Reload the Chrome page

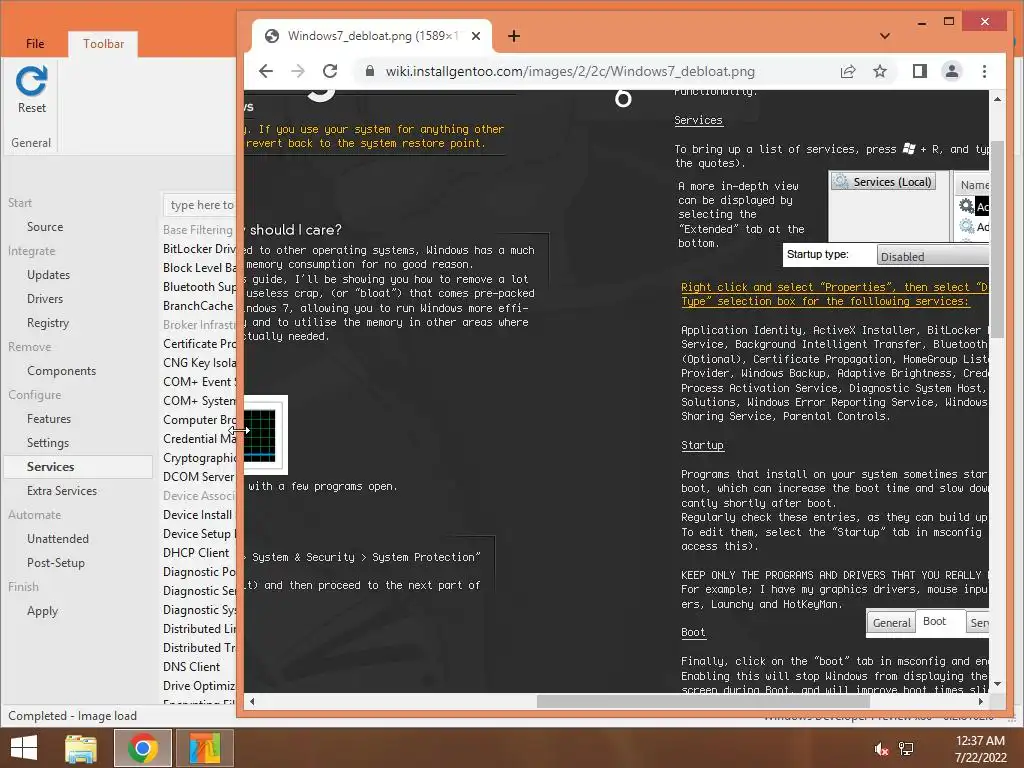(x=330, y=71)
